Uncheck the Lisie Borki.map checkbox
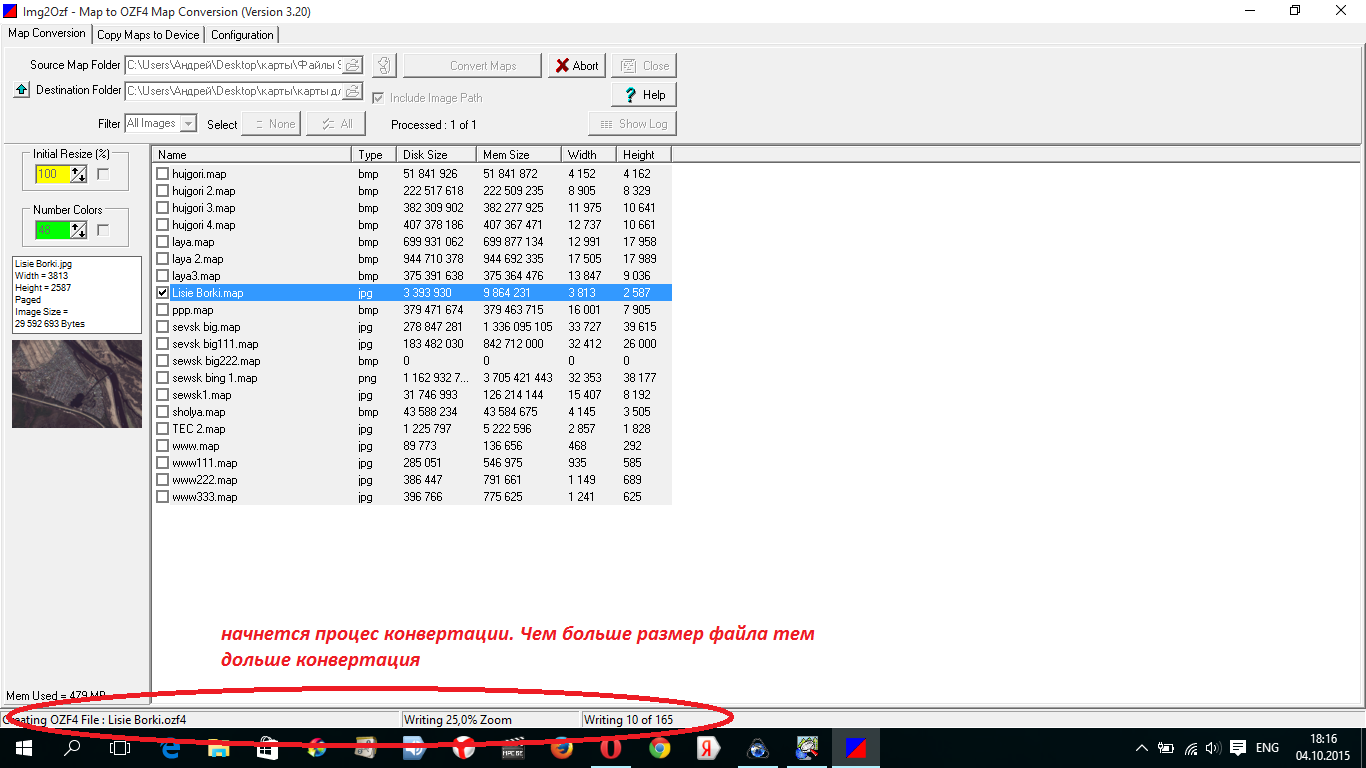 point(162,293)
